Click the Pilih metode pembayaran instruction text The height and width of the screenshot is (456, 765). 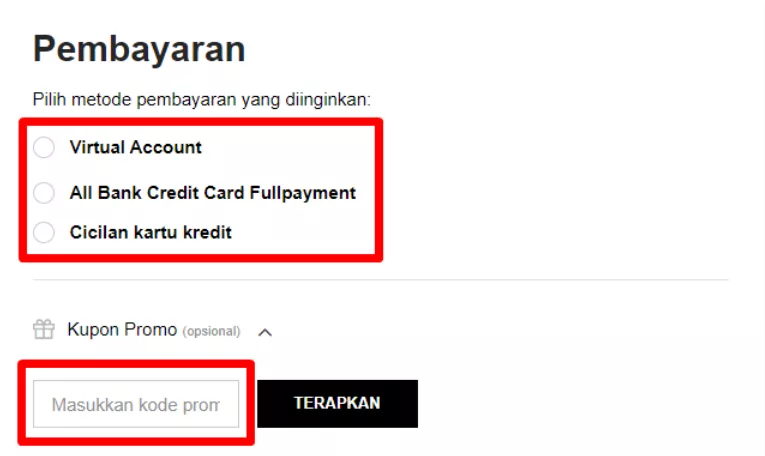click(201, 99)
